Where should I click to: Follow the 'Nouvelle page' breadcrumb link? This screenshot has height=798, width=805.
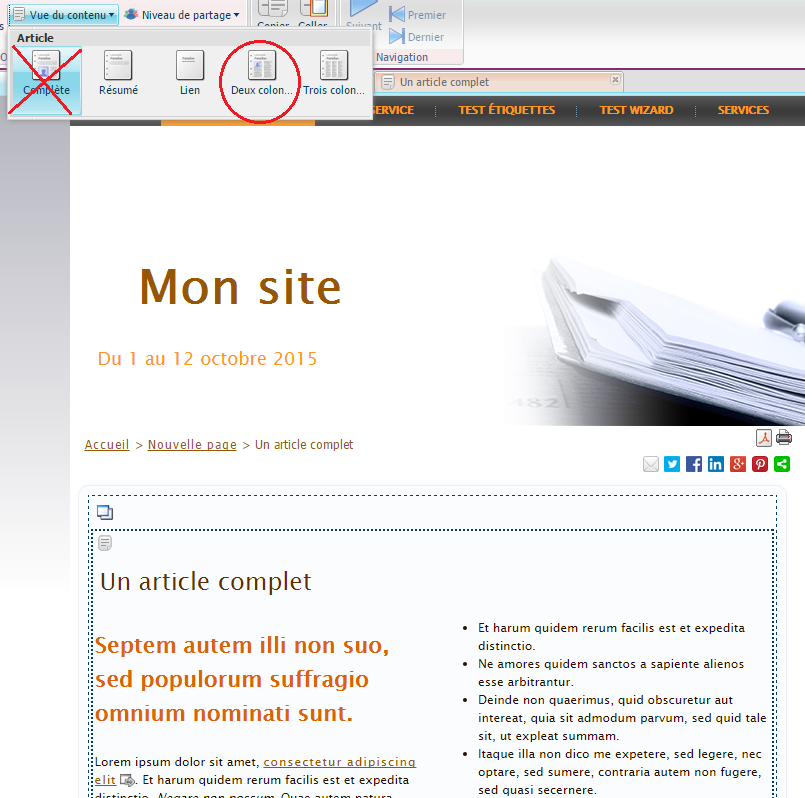(x=192, y=445)
